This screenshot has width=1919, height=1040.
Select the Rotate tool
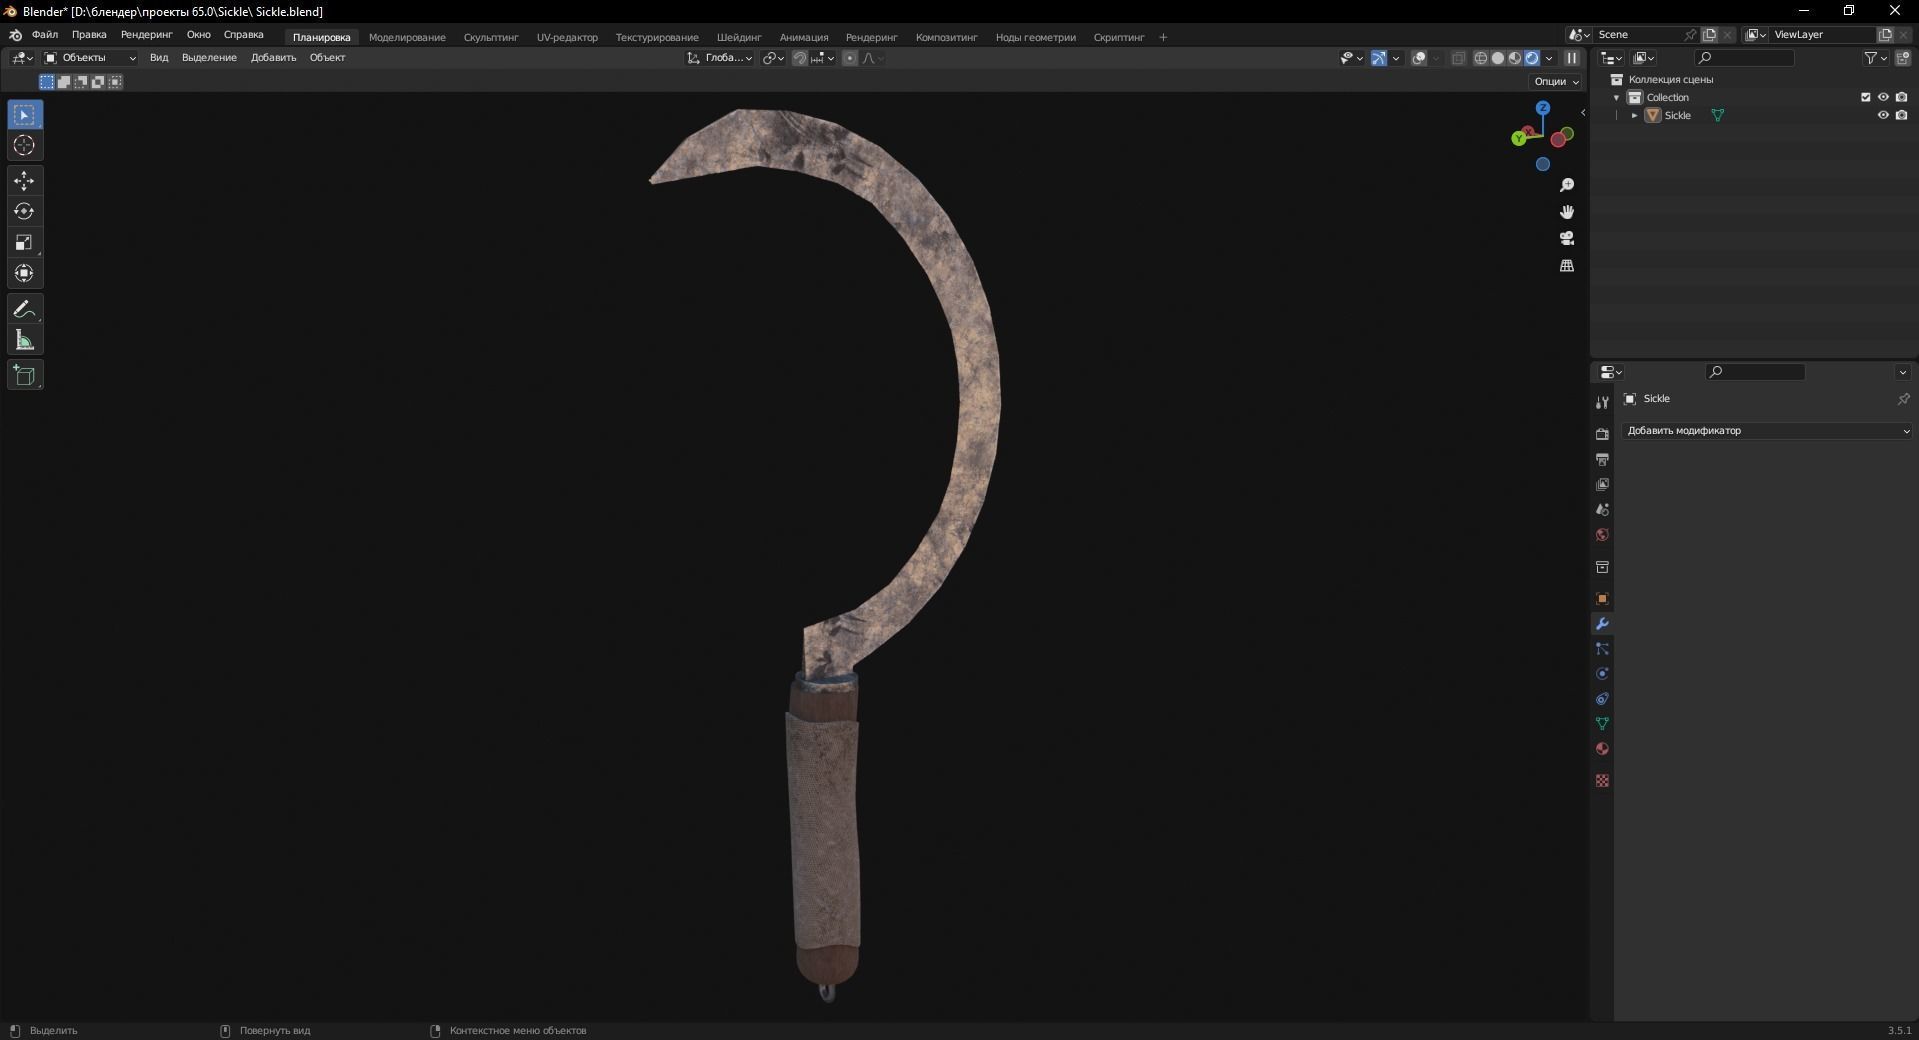pos(23,211)
